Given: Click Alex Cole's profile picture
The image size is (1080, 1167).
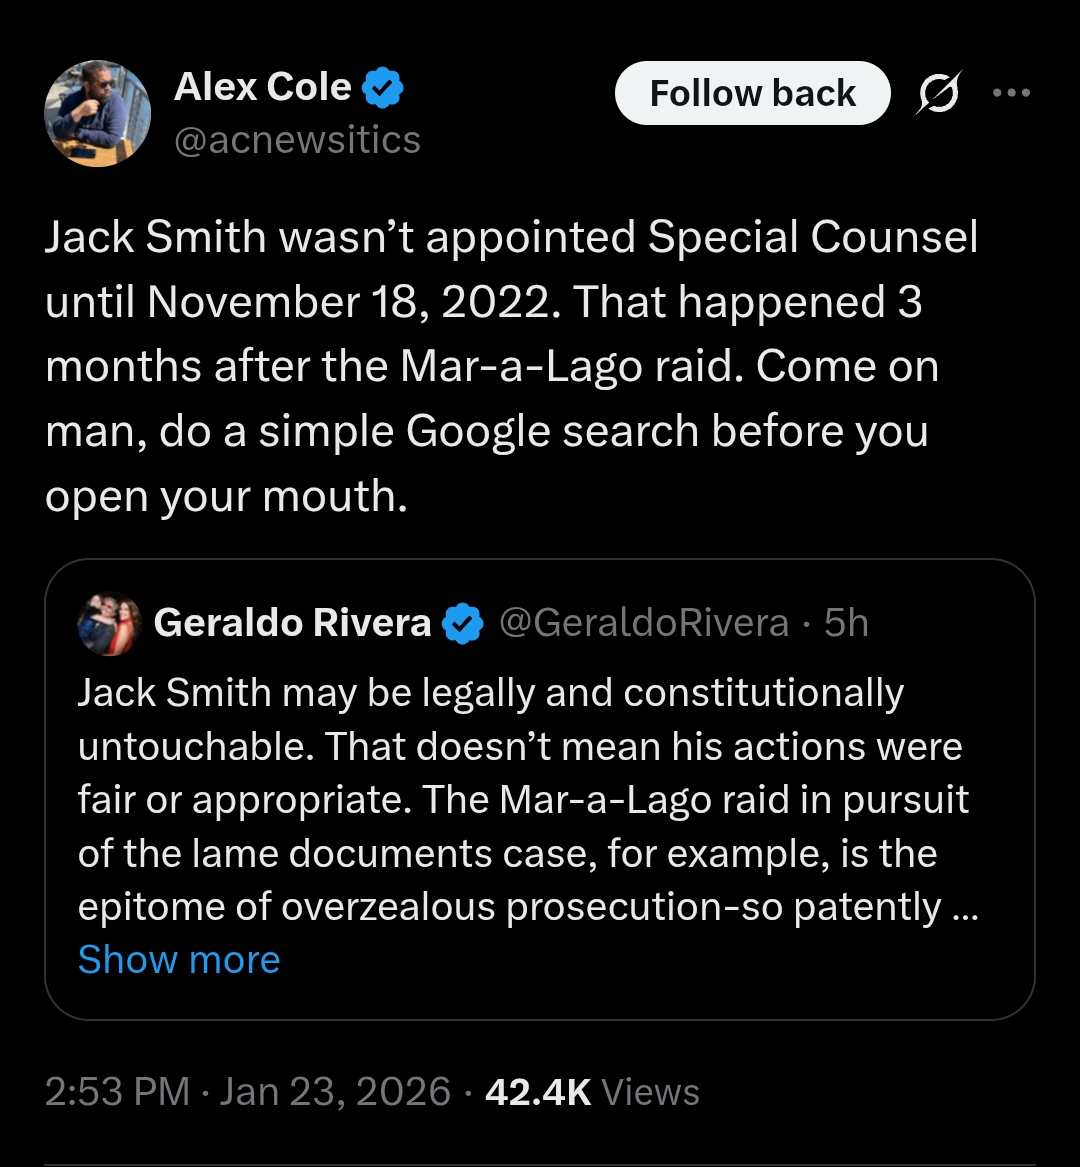Looking at the screenshot, I should pos(97,113).
